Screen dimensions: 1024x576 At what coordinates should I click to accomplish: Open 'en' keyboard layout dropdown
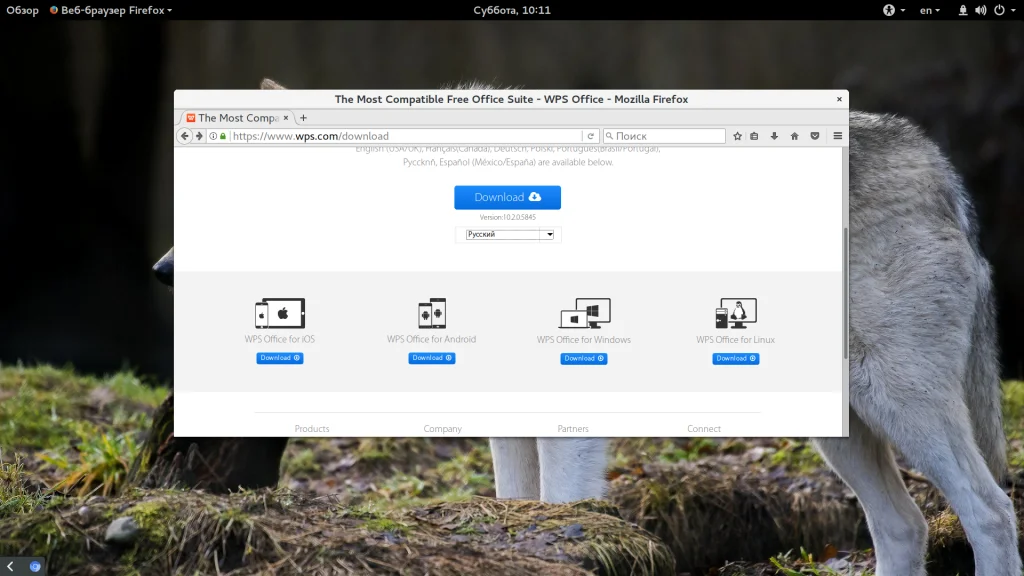coord(930,10)
